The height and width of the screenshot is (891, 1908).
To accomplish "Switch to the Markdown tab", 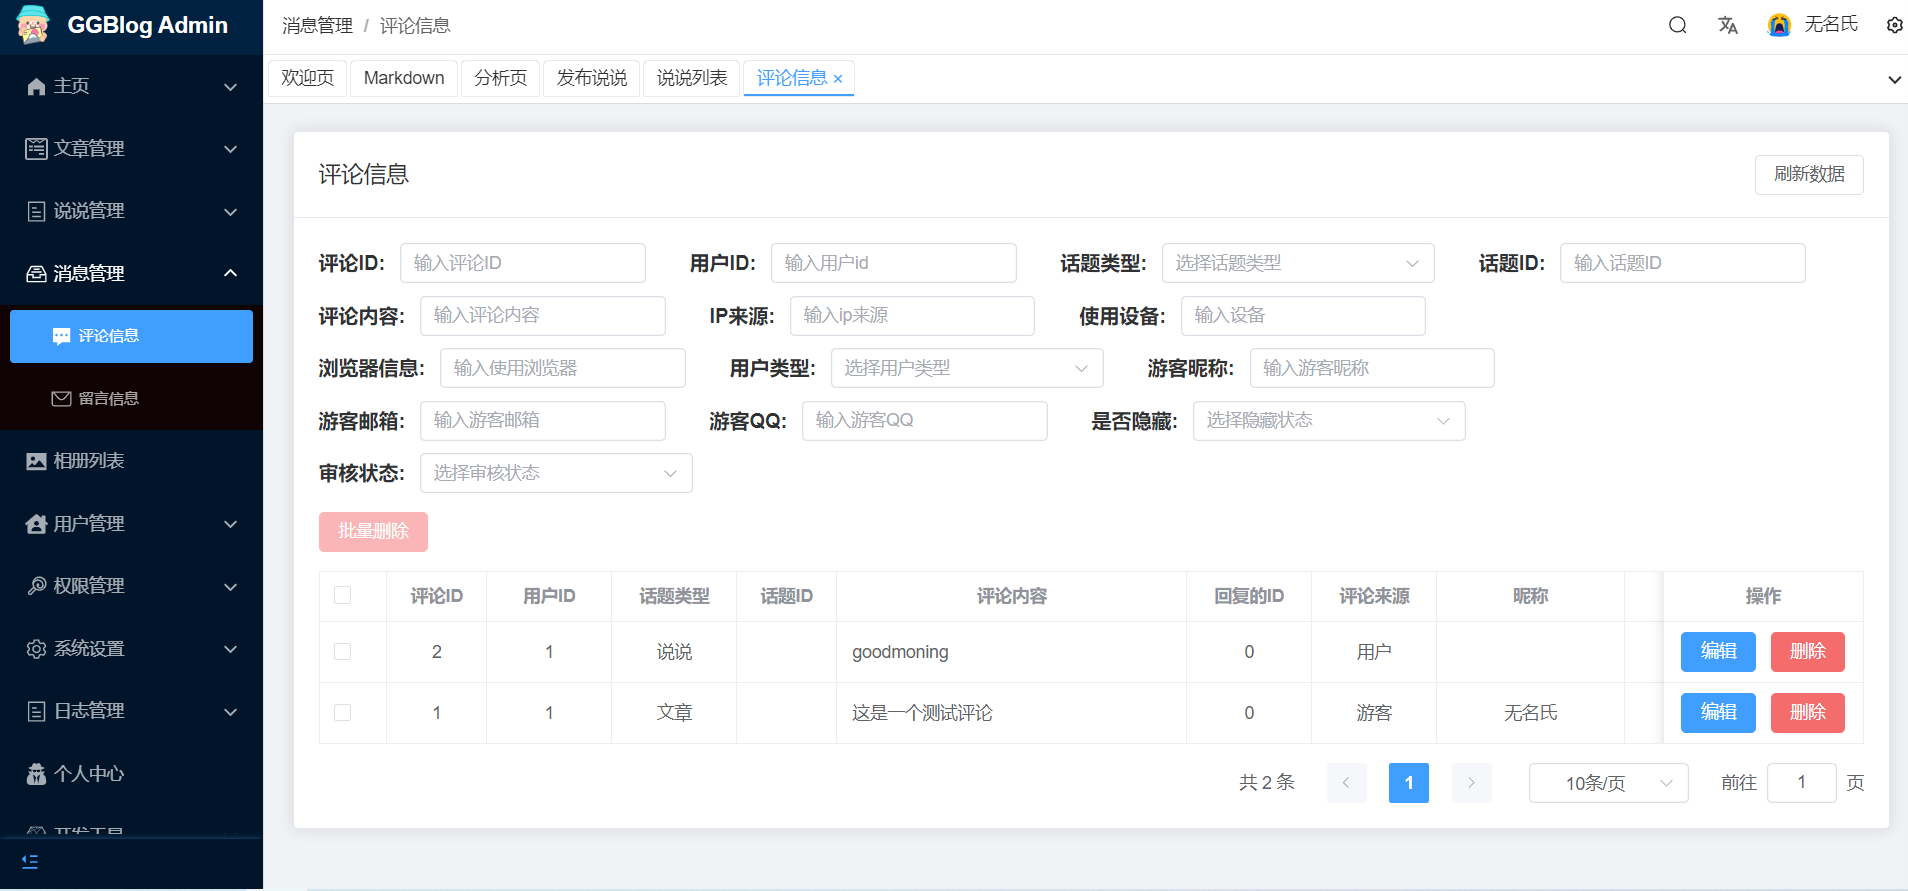I will (404, 78).
